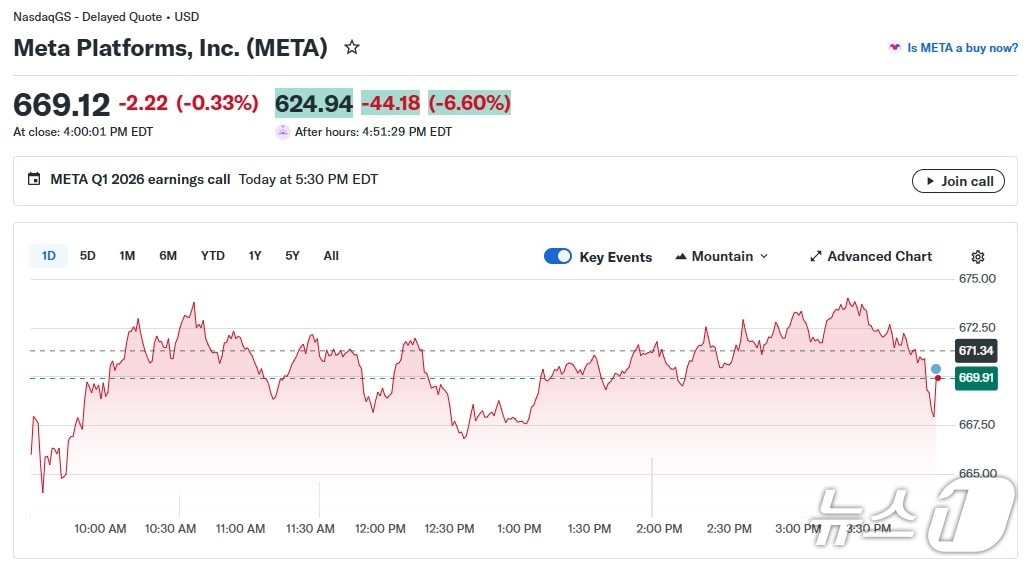Click the star icon to follow META
The width and height of the screenshot is (1031, 568).
352,47
